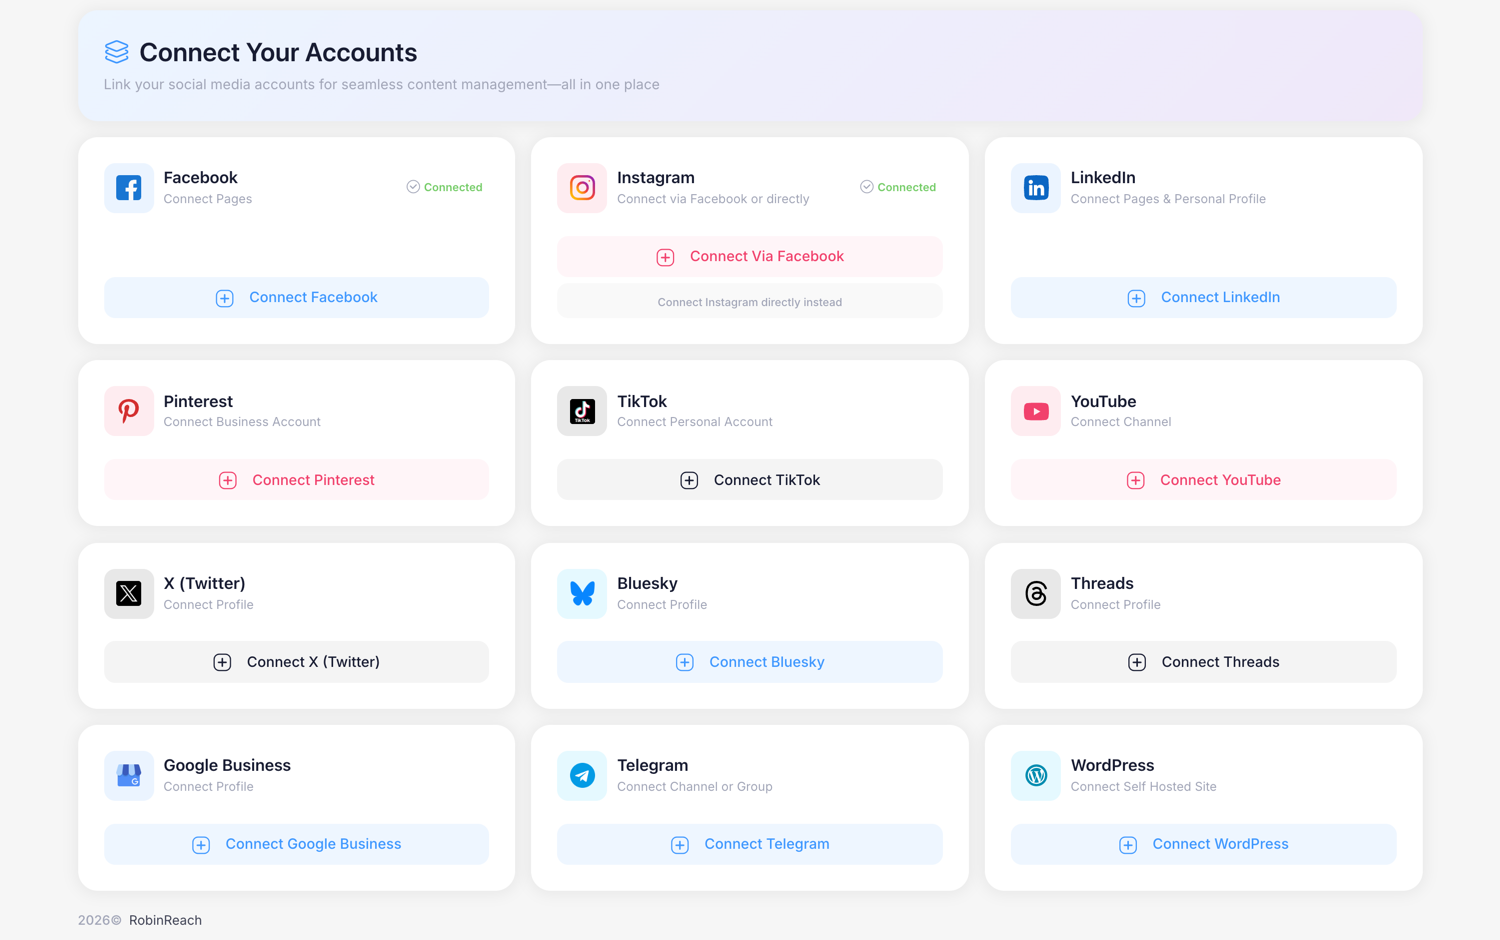Click the Connect Telegram button
1500x940 pixels.
point(750,845)
